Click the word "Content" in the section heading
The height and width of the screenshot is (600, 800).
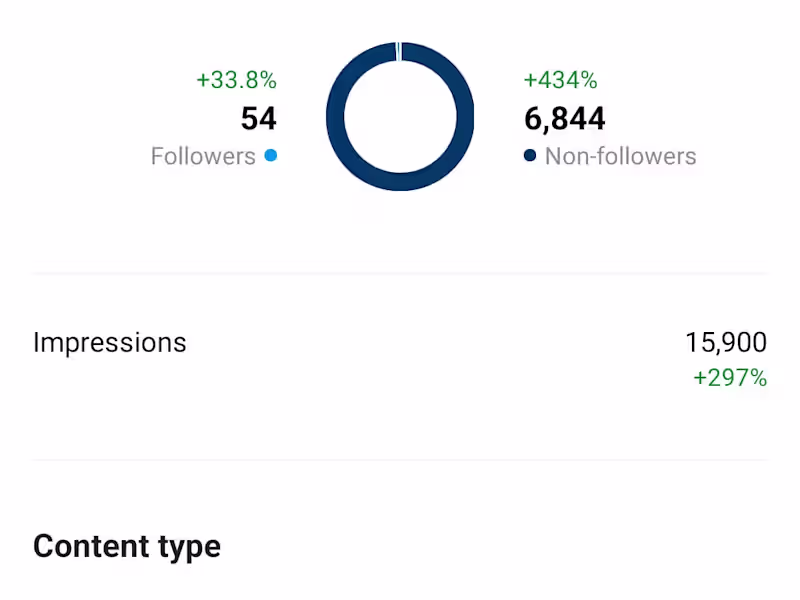pyautogui.click(x=91, y=547)
